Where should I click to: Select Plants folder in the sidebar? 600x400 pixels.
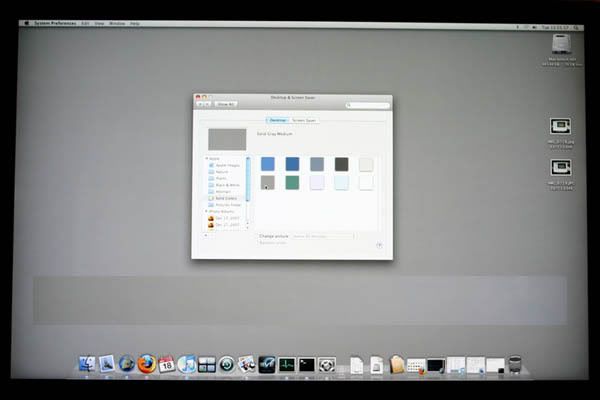pos(218,178)
